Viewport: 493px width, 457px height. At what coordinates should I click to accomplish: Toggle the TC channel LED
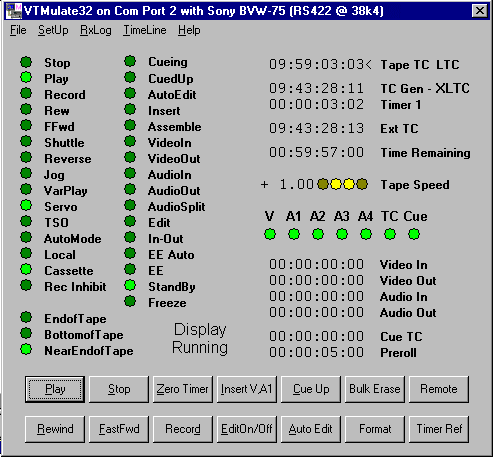coord(390,234)
